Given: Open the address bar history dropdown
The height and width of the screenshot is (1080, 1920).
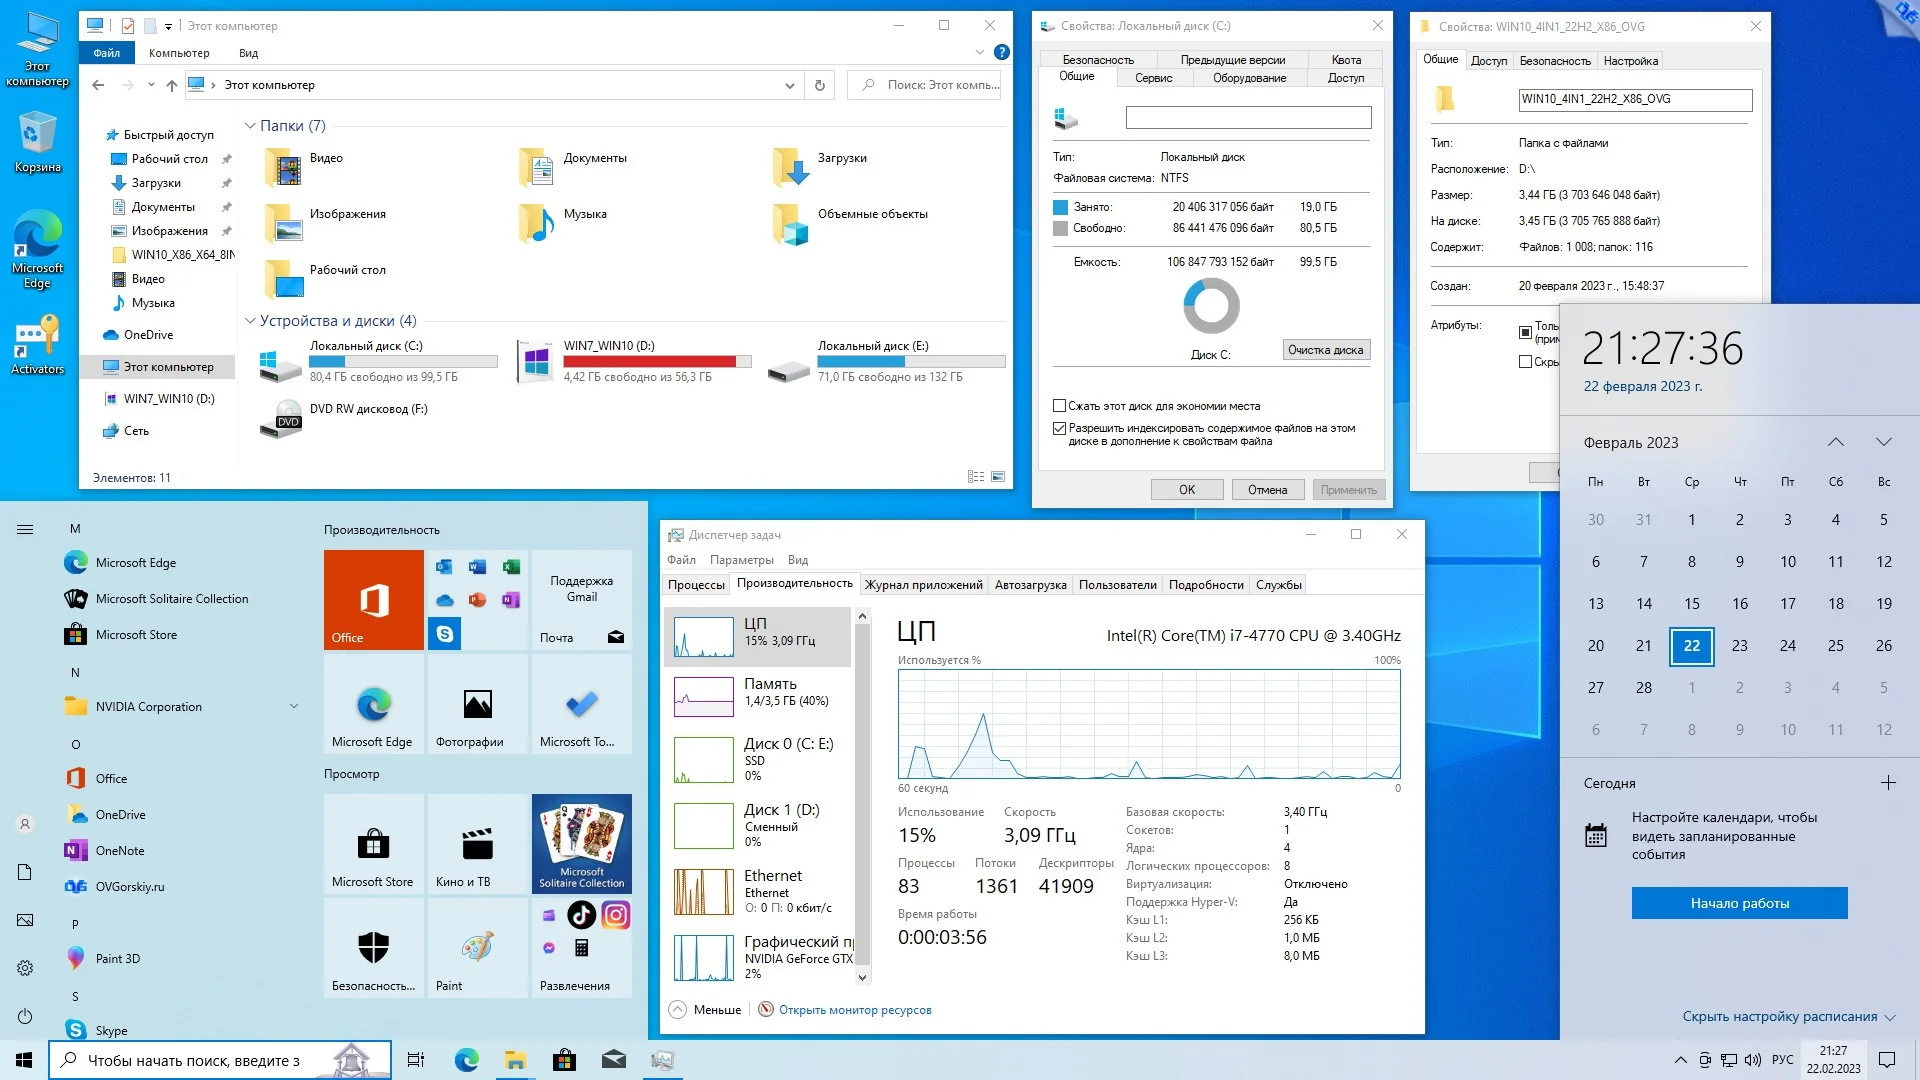Looking at the screenshot, I should [x=790, y=85].
